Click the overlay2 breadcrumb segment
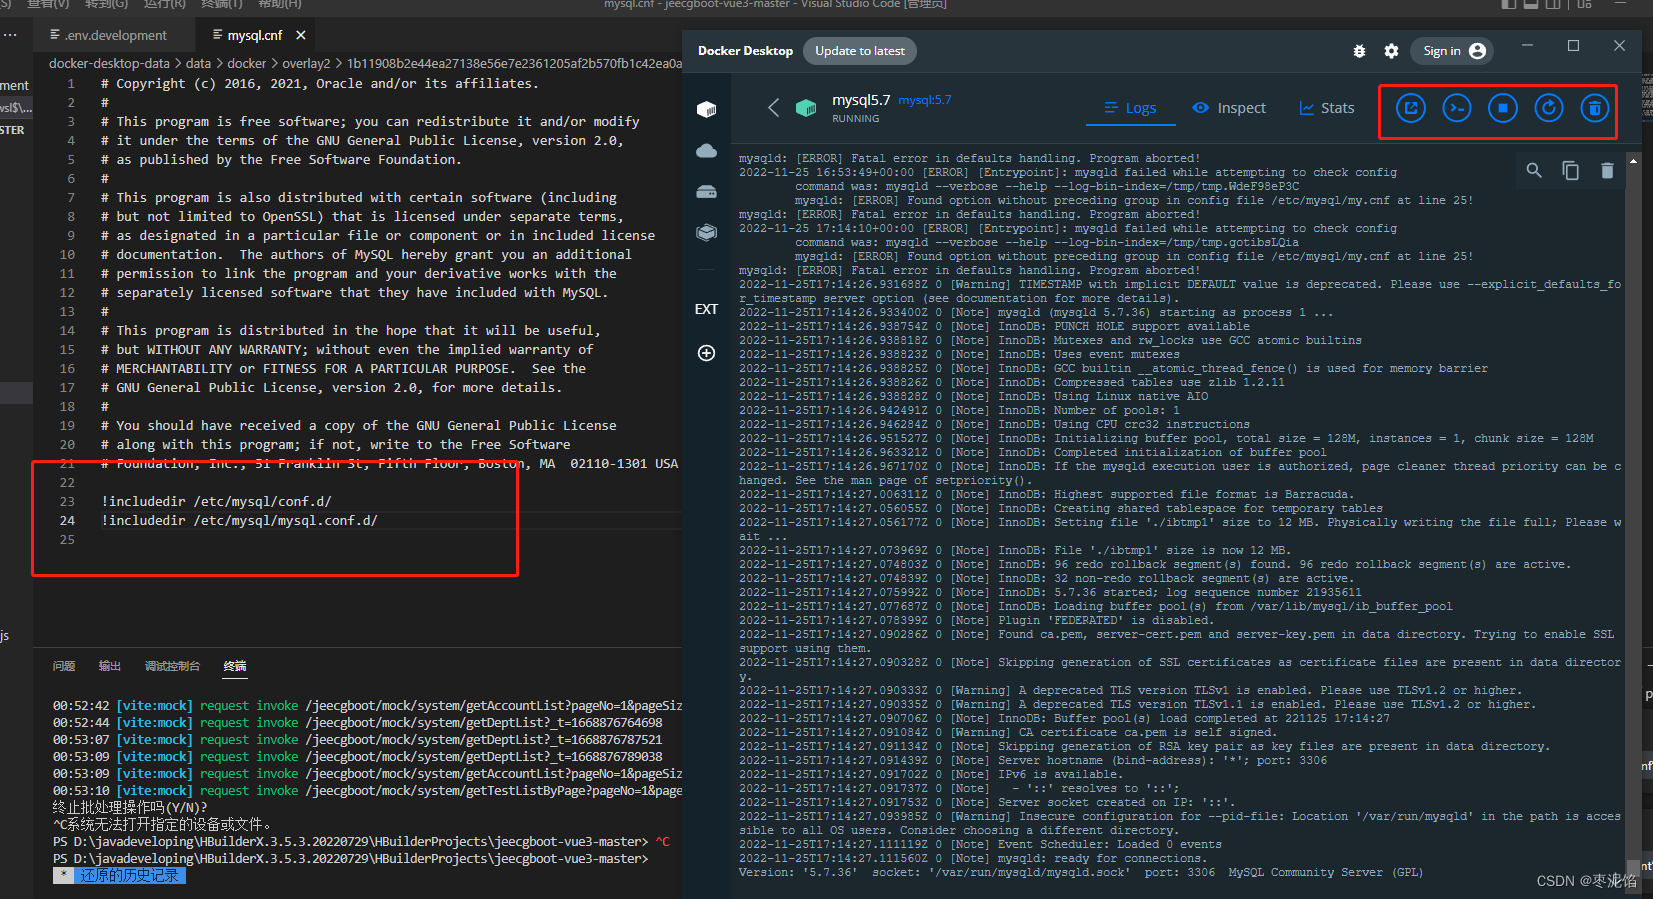This screenshot has width=1653, height=899. click(306, 63)
